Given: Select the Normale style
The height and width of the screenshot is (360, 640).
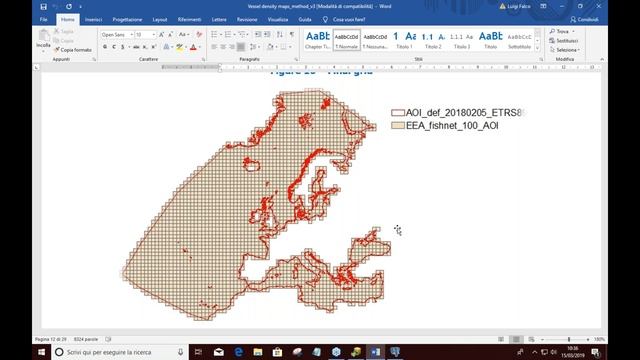Looking at the screenshot, I should 347,40.
